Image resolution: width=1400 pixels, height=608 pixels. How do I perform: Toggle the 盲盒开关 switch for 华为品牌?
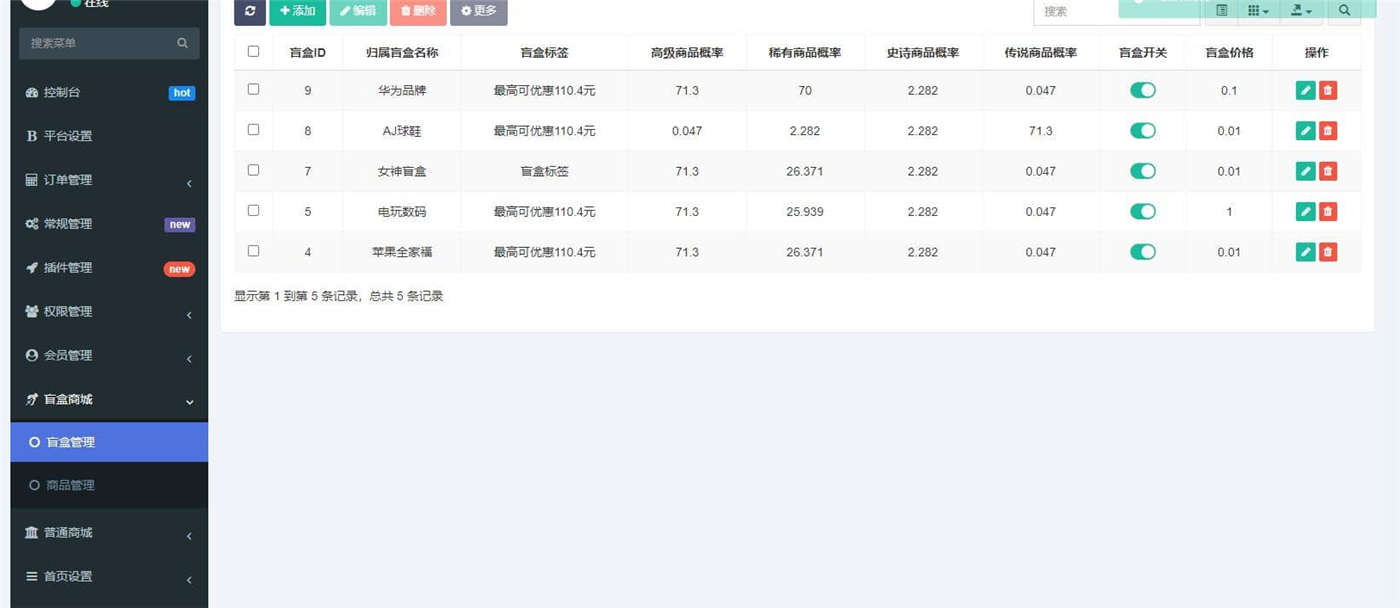click(1142, 91)
